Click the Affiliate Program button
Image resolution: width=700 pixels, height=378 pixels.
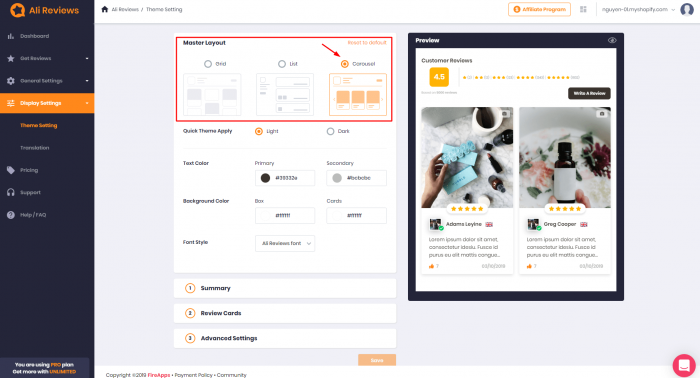(539, 9)
